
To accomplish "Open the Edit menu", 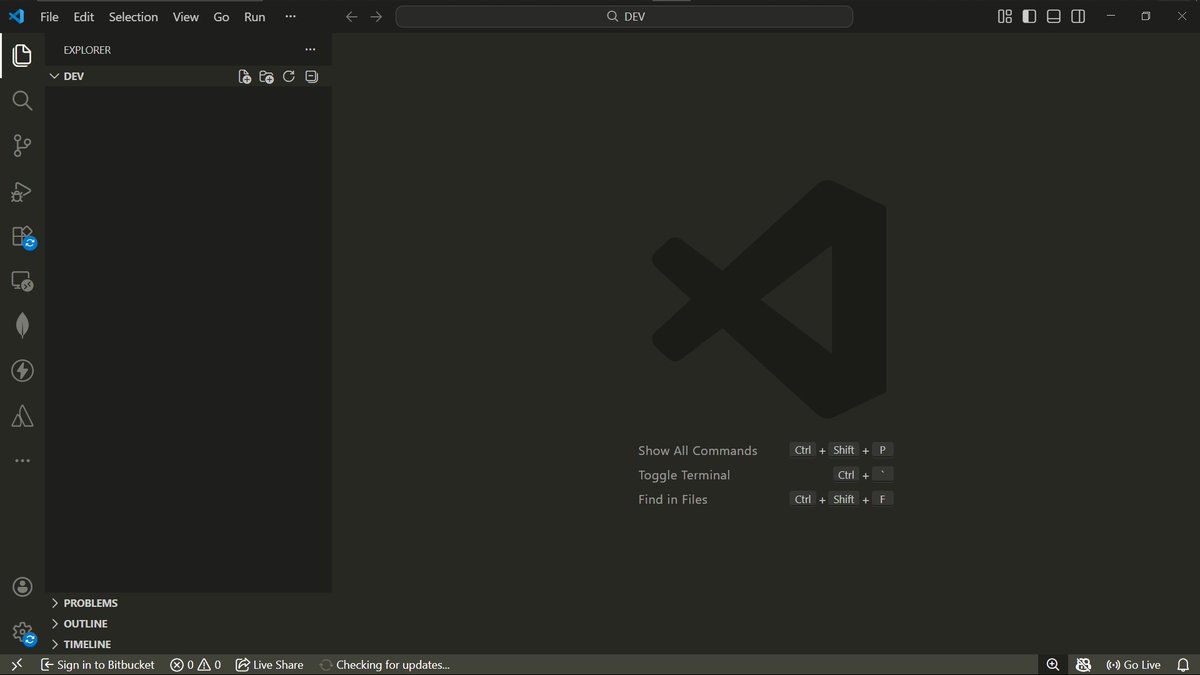I will point(84,17).
